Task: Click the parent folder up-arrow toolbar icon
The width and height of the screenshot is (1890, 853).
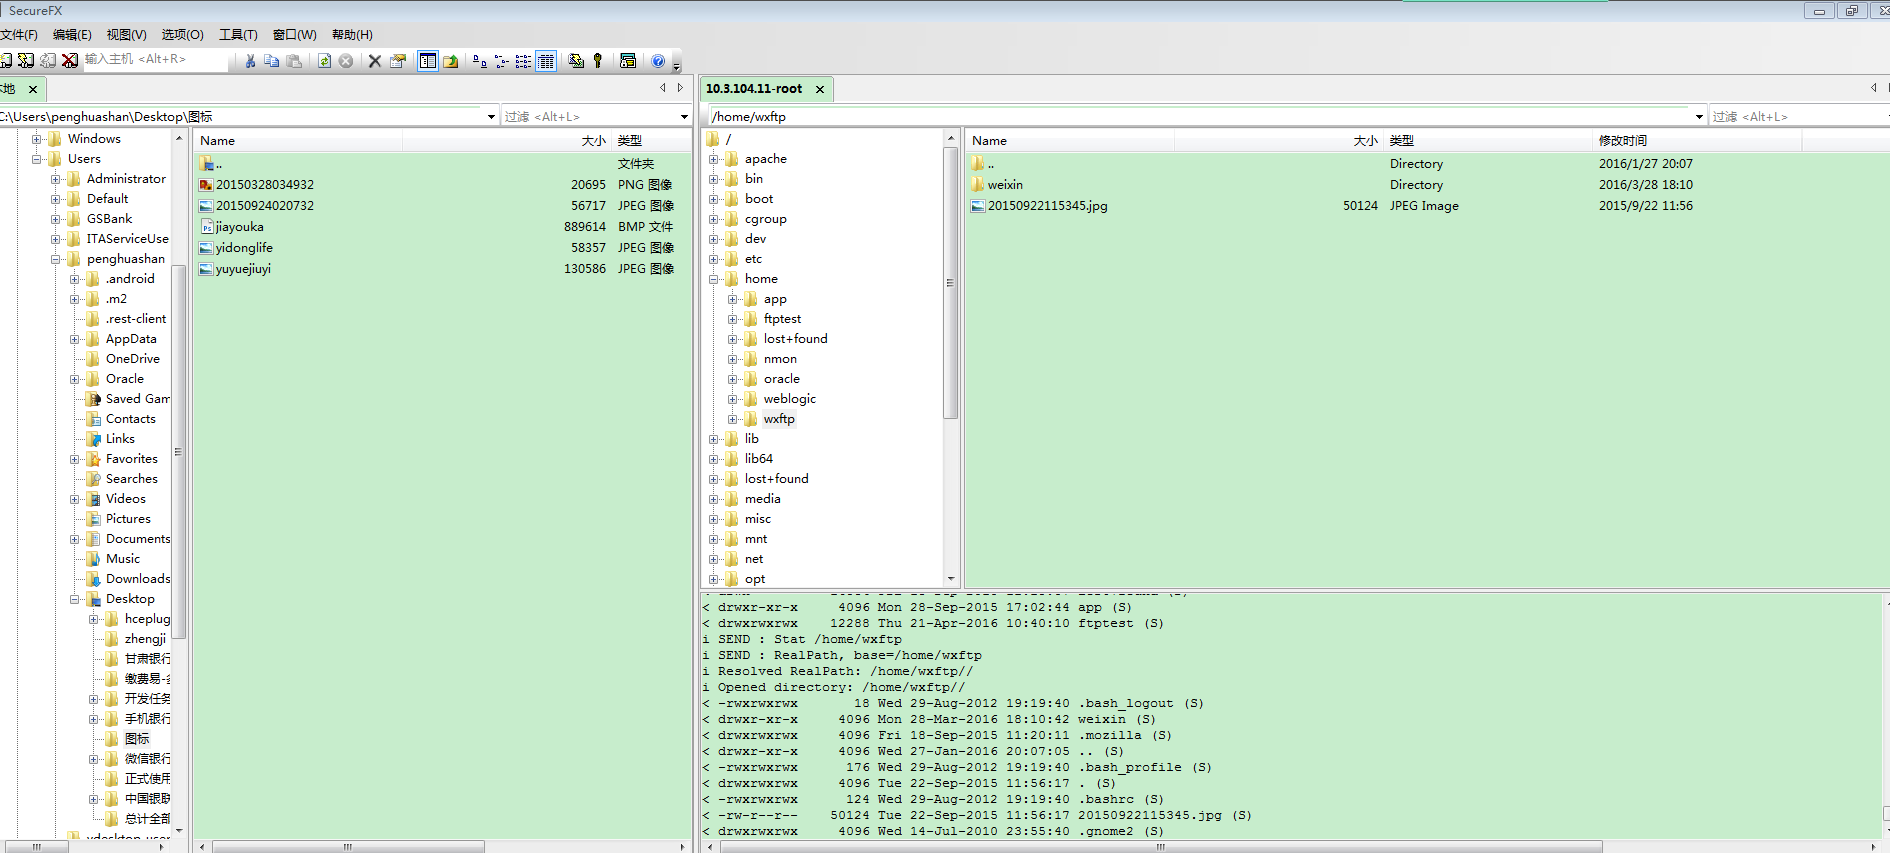Action: click(x=451, y=61)
